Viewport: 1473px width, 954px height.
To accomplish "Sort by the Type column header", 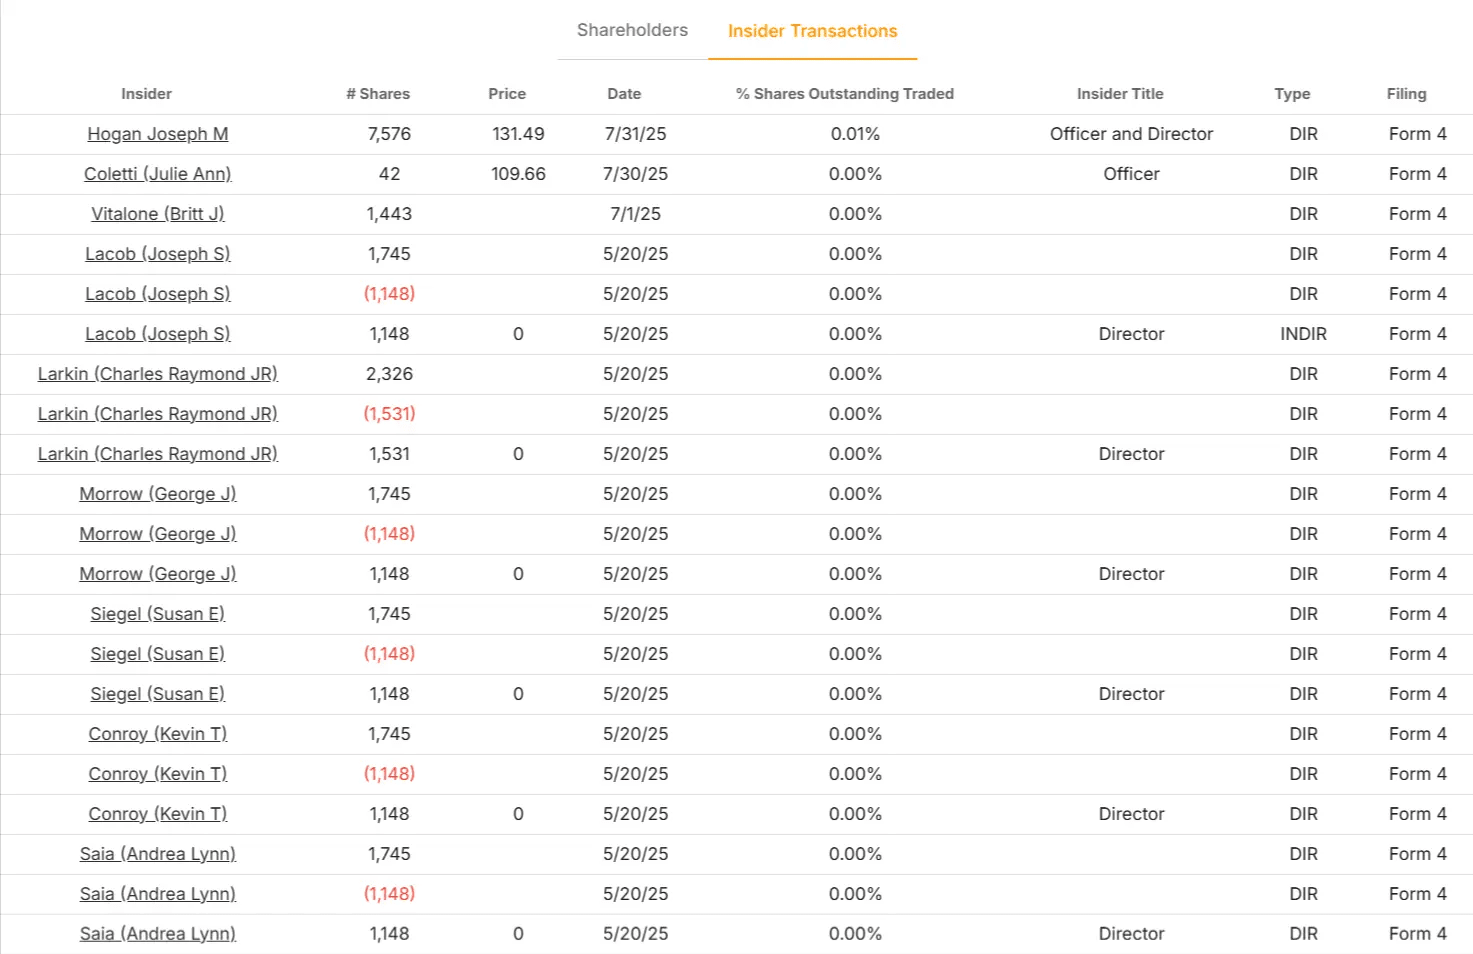I will [1292, 94].
